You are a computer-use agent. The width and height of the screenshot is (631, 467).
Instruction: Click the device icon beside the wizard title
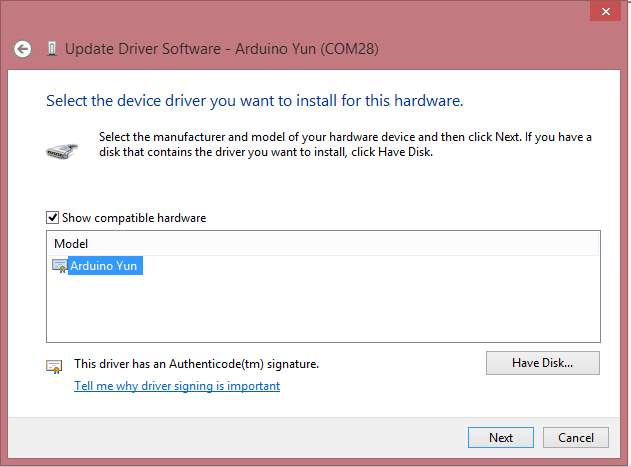pos(51,48)
